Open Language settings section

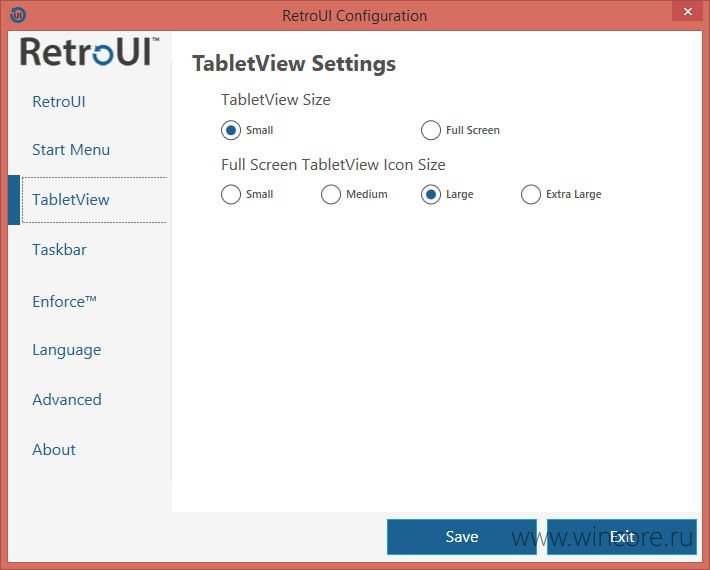pos(67,350)
